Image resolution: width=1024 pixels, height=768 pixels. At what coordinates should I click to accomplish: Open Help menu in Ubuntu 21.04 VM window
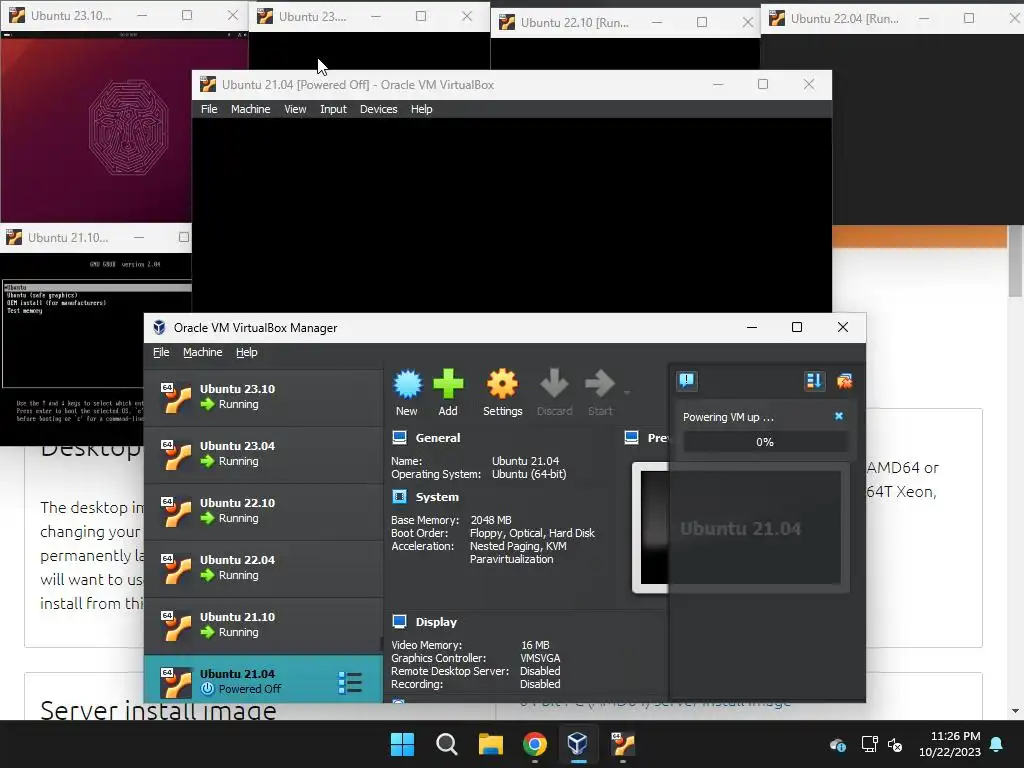click(x=421, y=109)
